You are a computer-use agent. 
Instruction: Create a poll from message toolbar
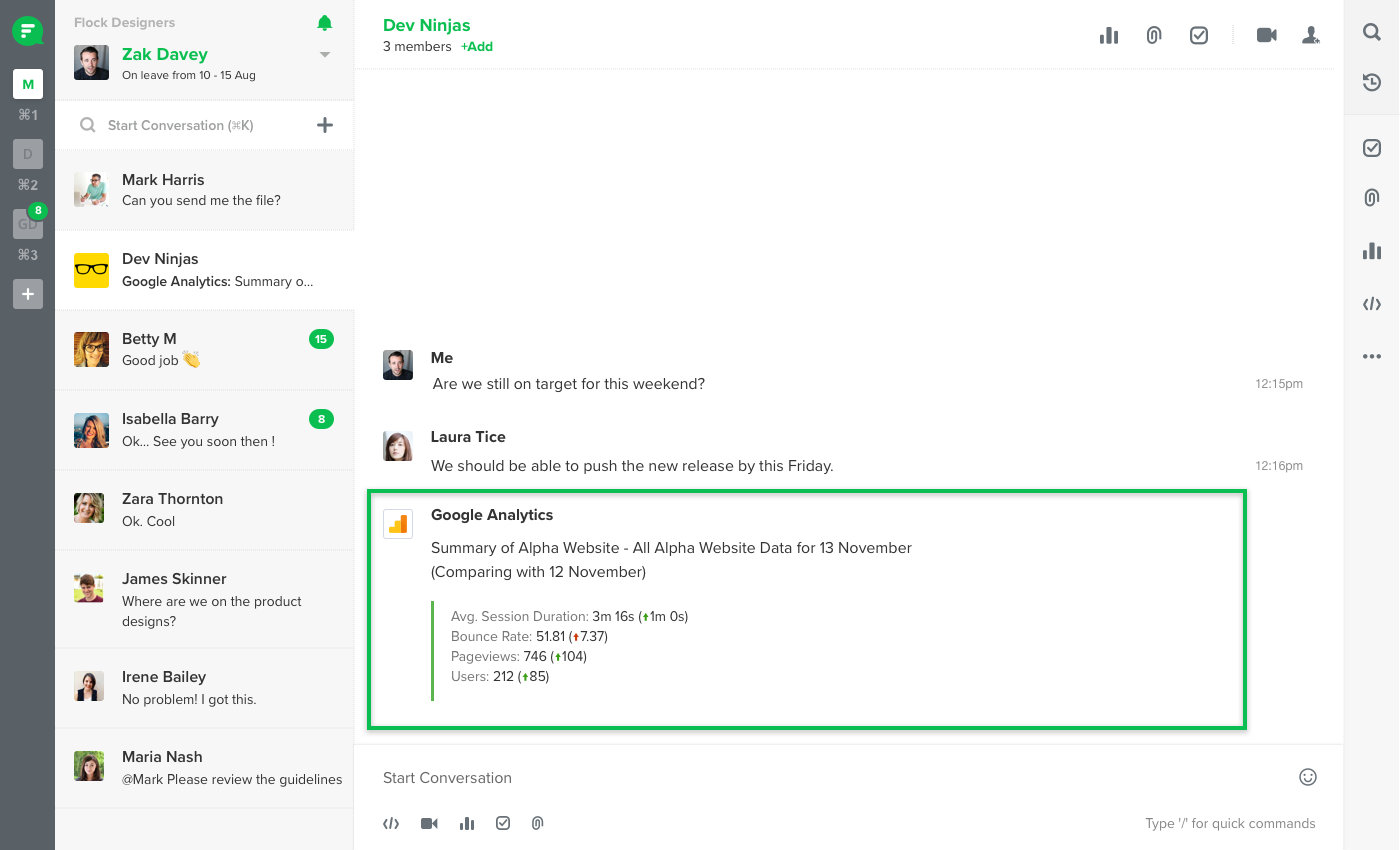[x=467, y=824]
